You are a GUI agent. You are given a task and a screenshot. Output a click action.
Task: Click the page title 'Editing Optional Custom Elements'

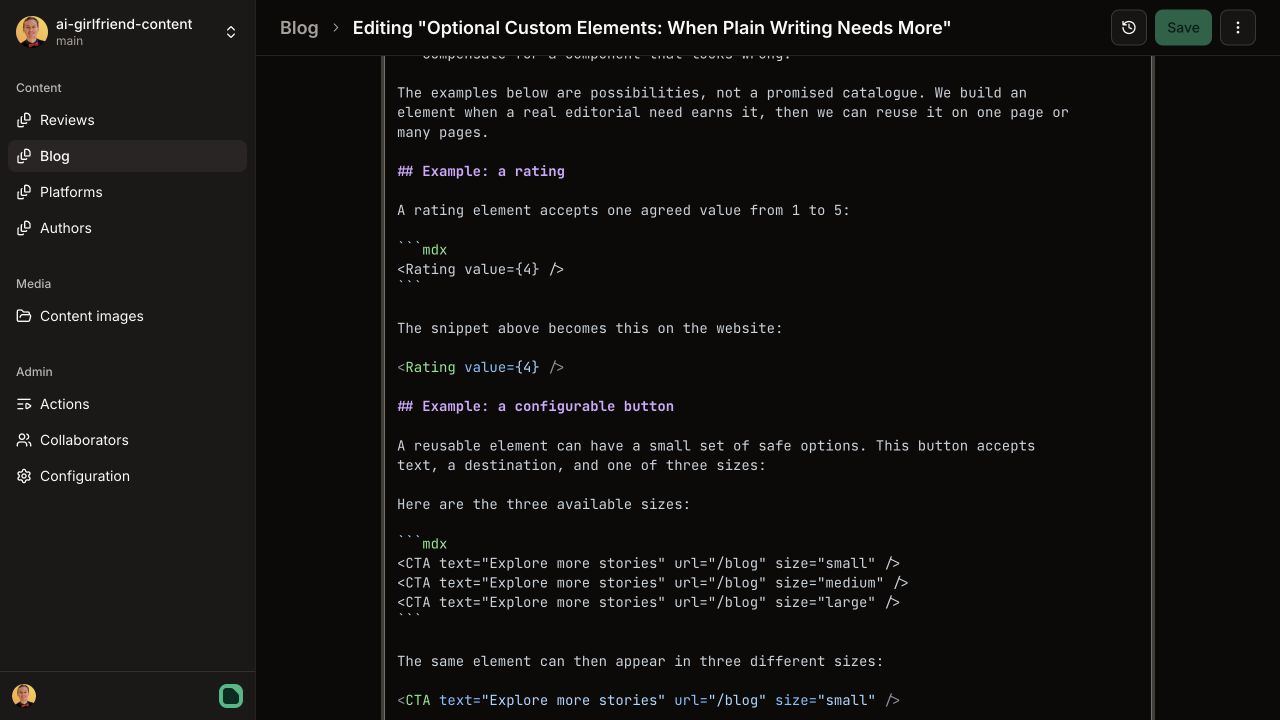click(x=652, y=28)
